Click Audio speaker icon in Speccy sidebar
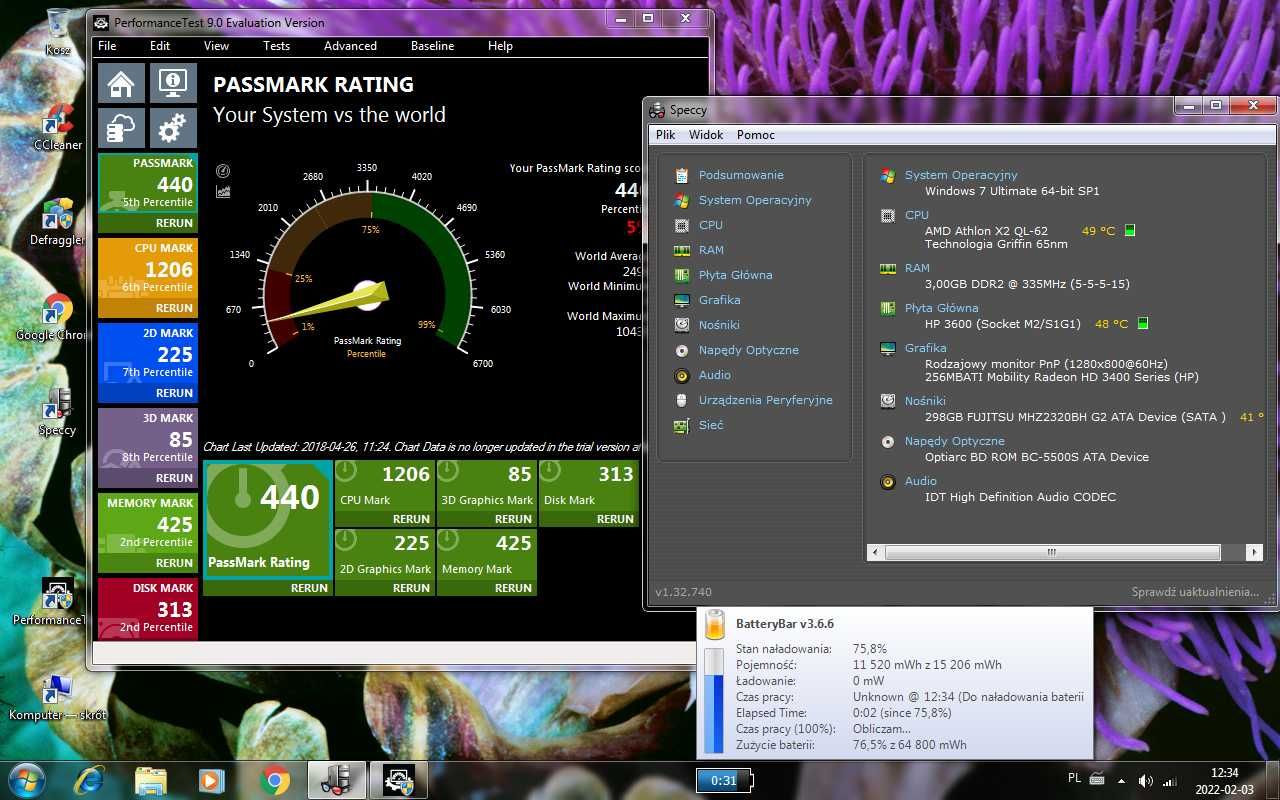This screenshot has width=1280, height=800. click(682, 375)
